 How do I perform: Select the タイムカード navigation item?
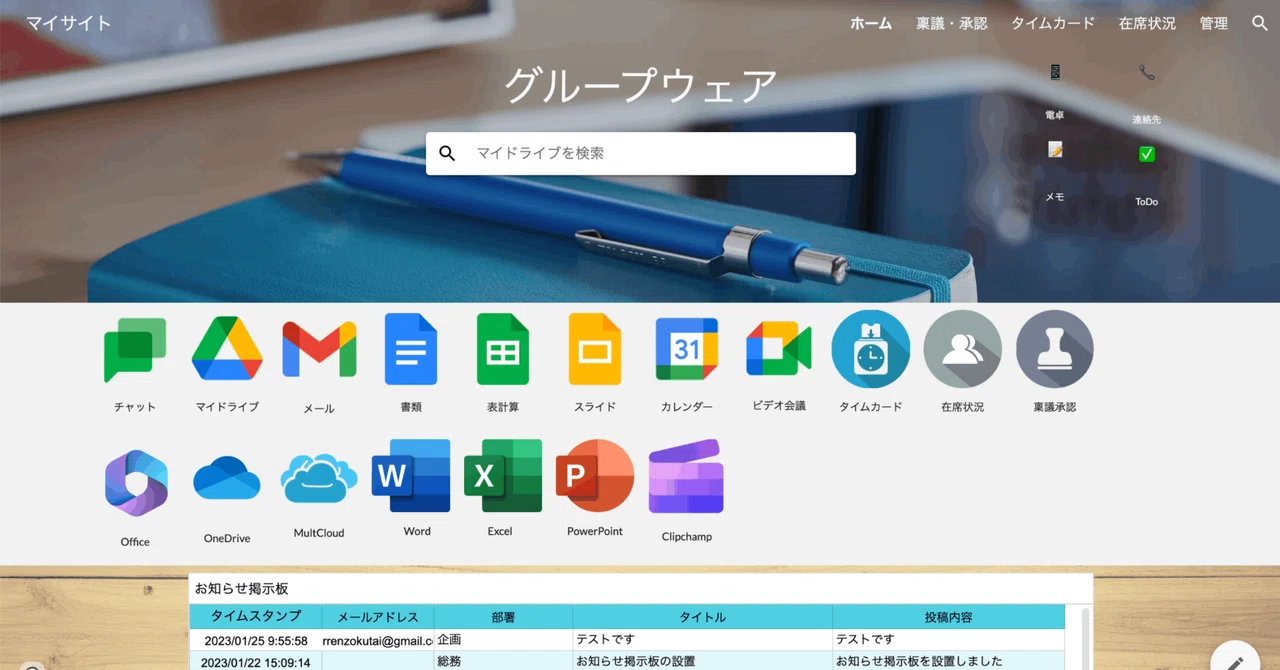[1053, 23]
